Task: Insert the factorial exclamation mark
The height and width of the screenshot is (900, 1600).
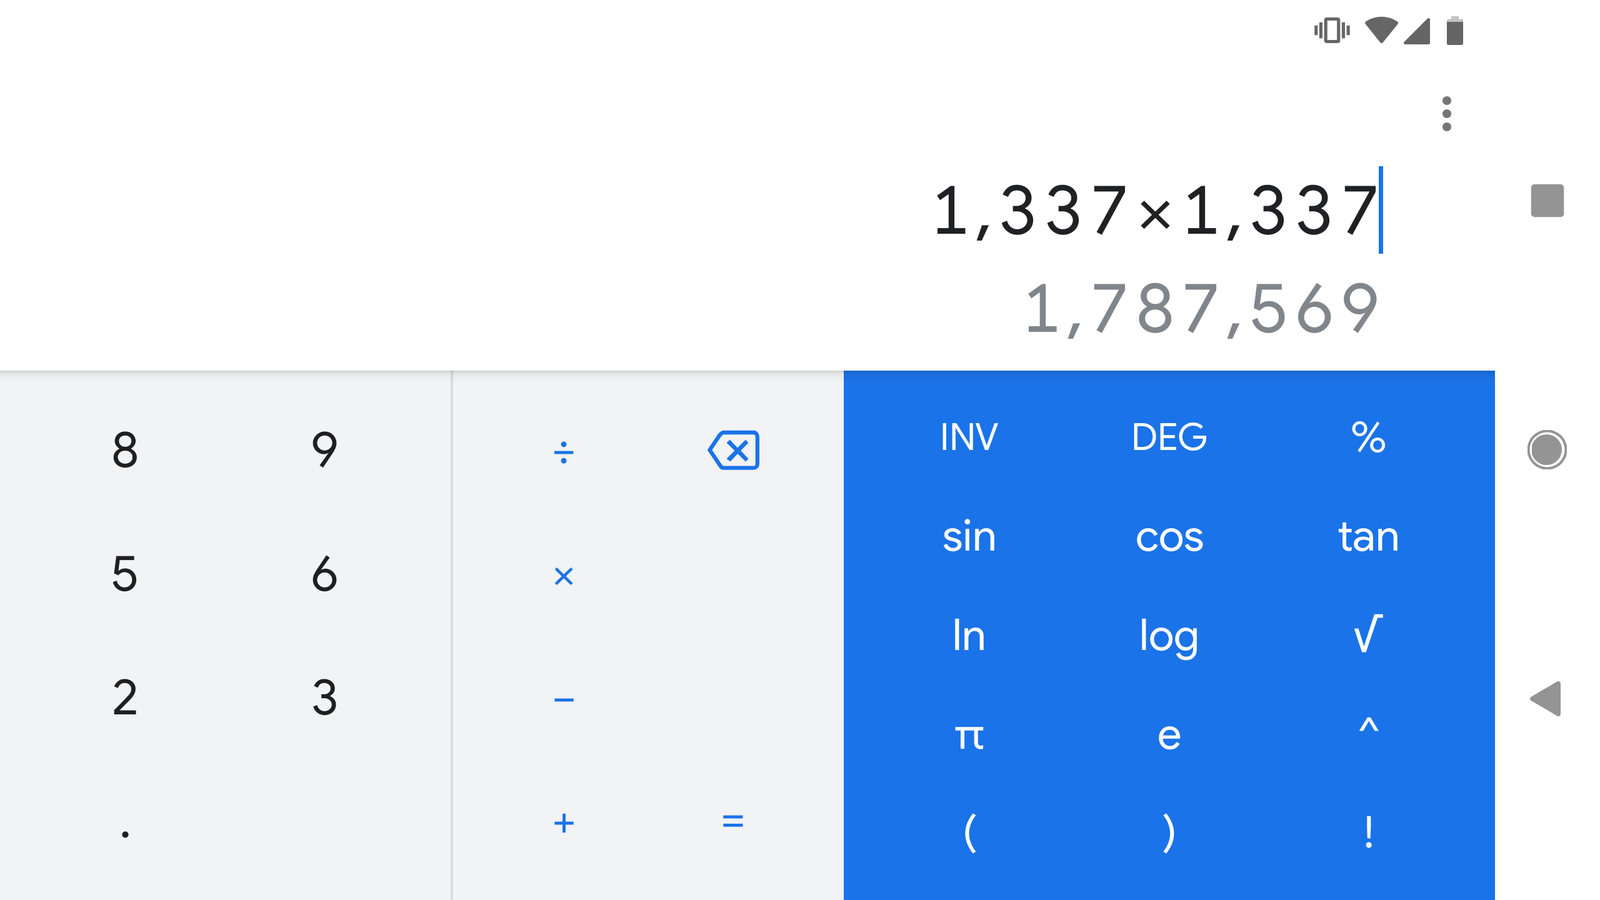Action: (1368, 832)
